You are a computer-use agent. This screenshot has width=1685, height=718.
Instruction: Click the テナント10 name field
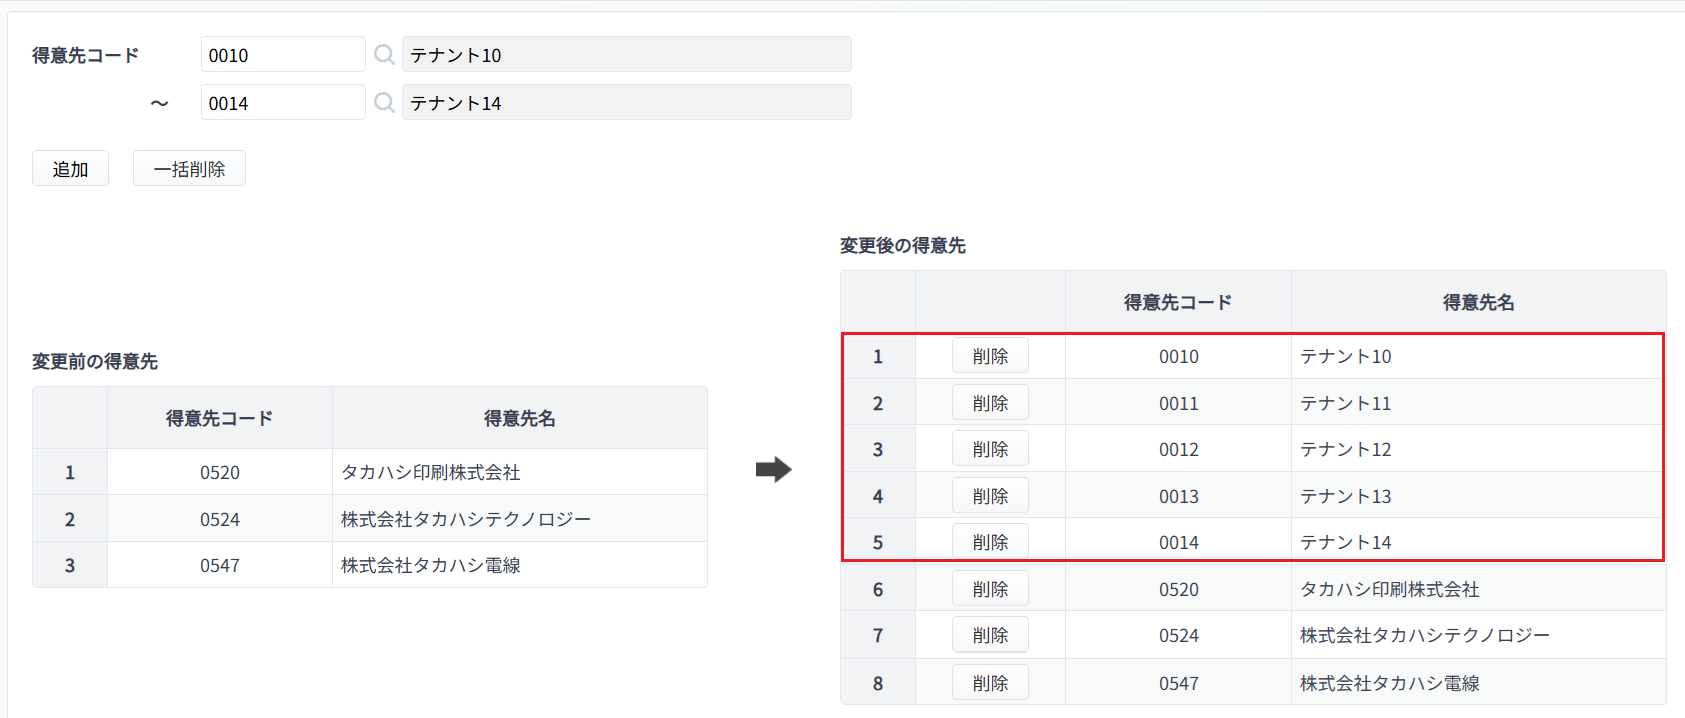point(627,55)
